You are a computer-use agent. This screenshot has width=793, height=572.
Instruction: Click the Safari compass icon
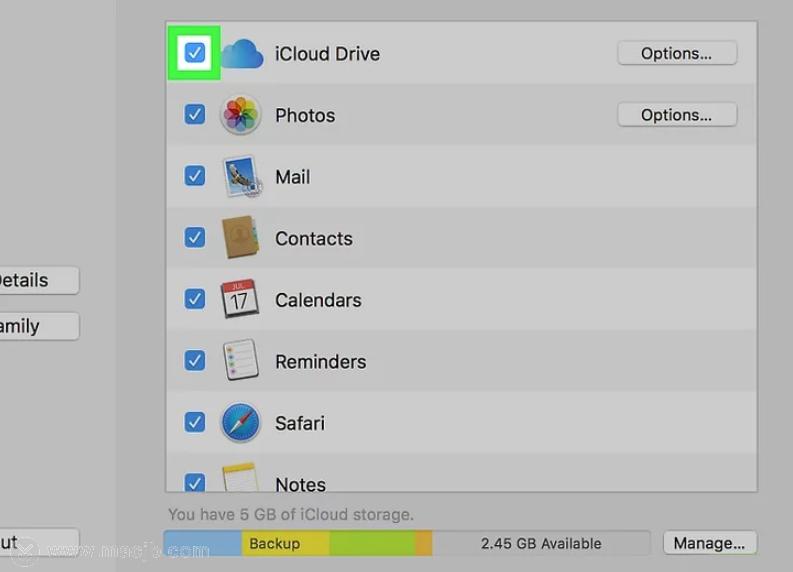(x=241, y=423)
